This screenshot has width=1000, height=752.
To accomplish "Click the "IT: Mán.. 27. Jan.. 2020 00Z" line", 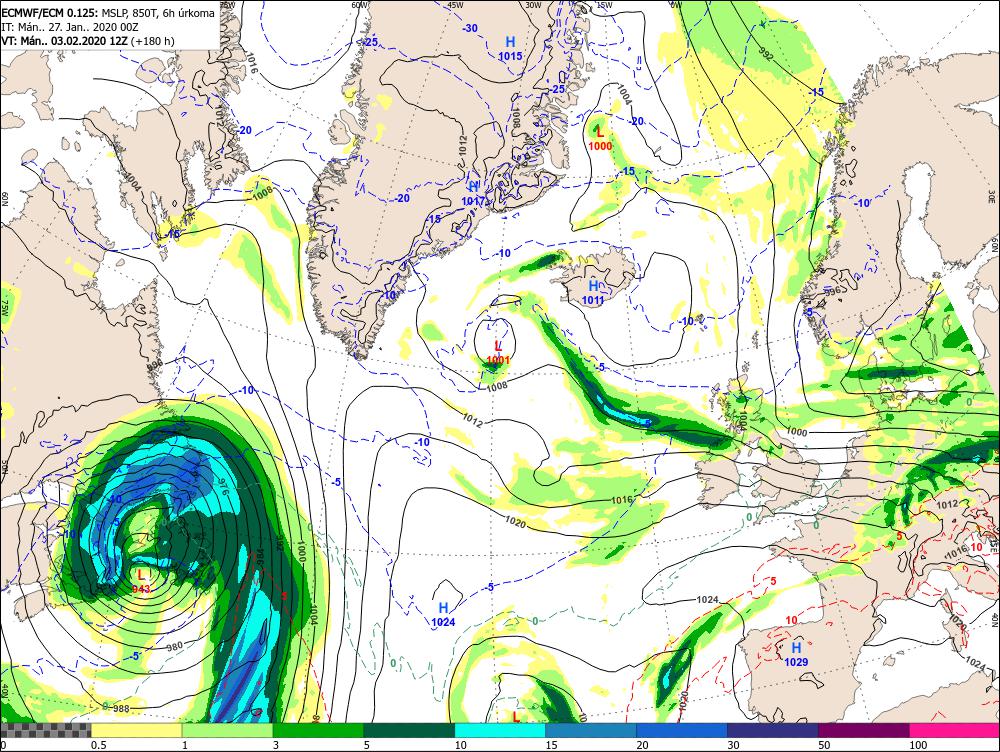I will click(x=70, y=27).
